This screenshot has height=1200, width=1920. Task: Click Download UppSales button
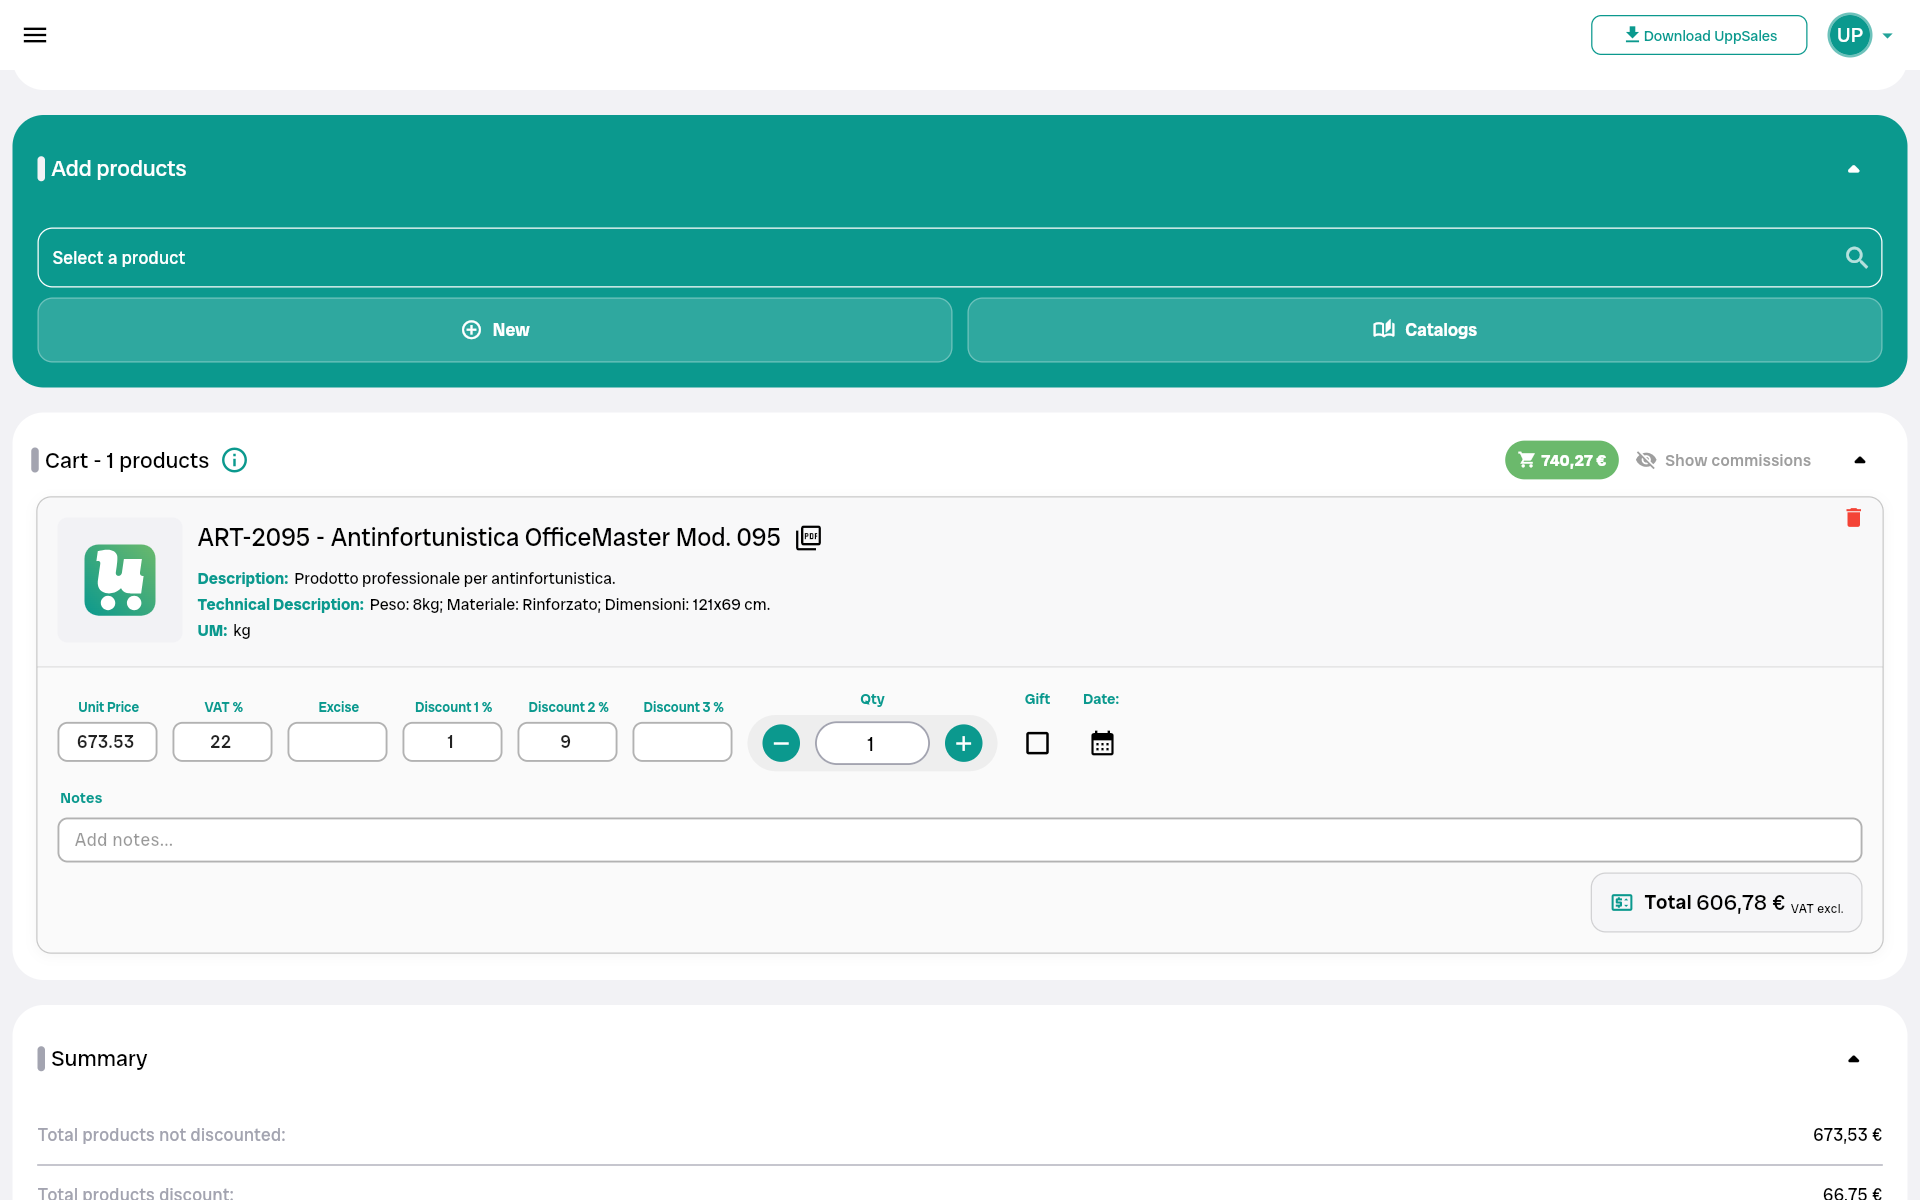(x=1698, y=35)
